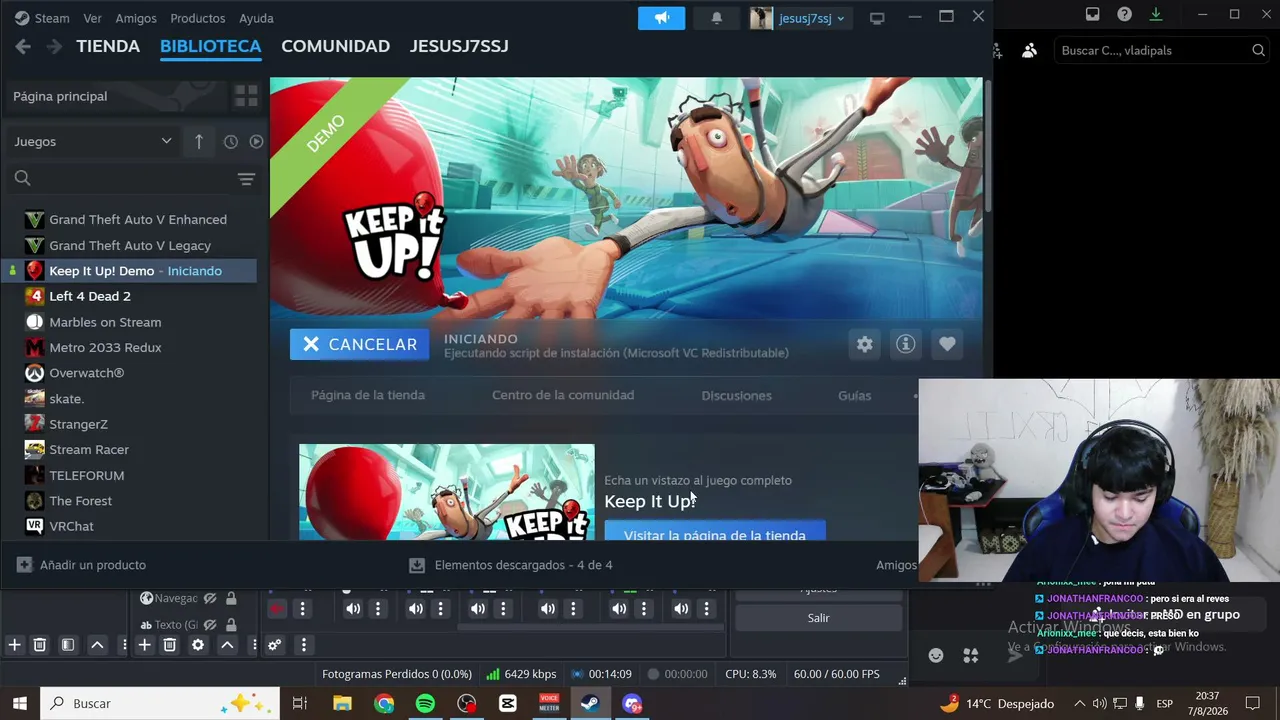Switch Steam to Big Picture mode
1280x720 pixels.
pyautogui.click(x=877, y=18)
